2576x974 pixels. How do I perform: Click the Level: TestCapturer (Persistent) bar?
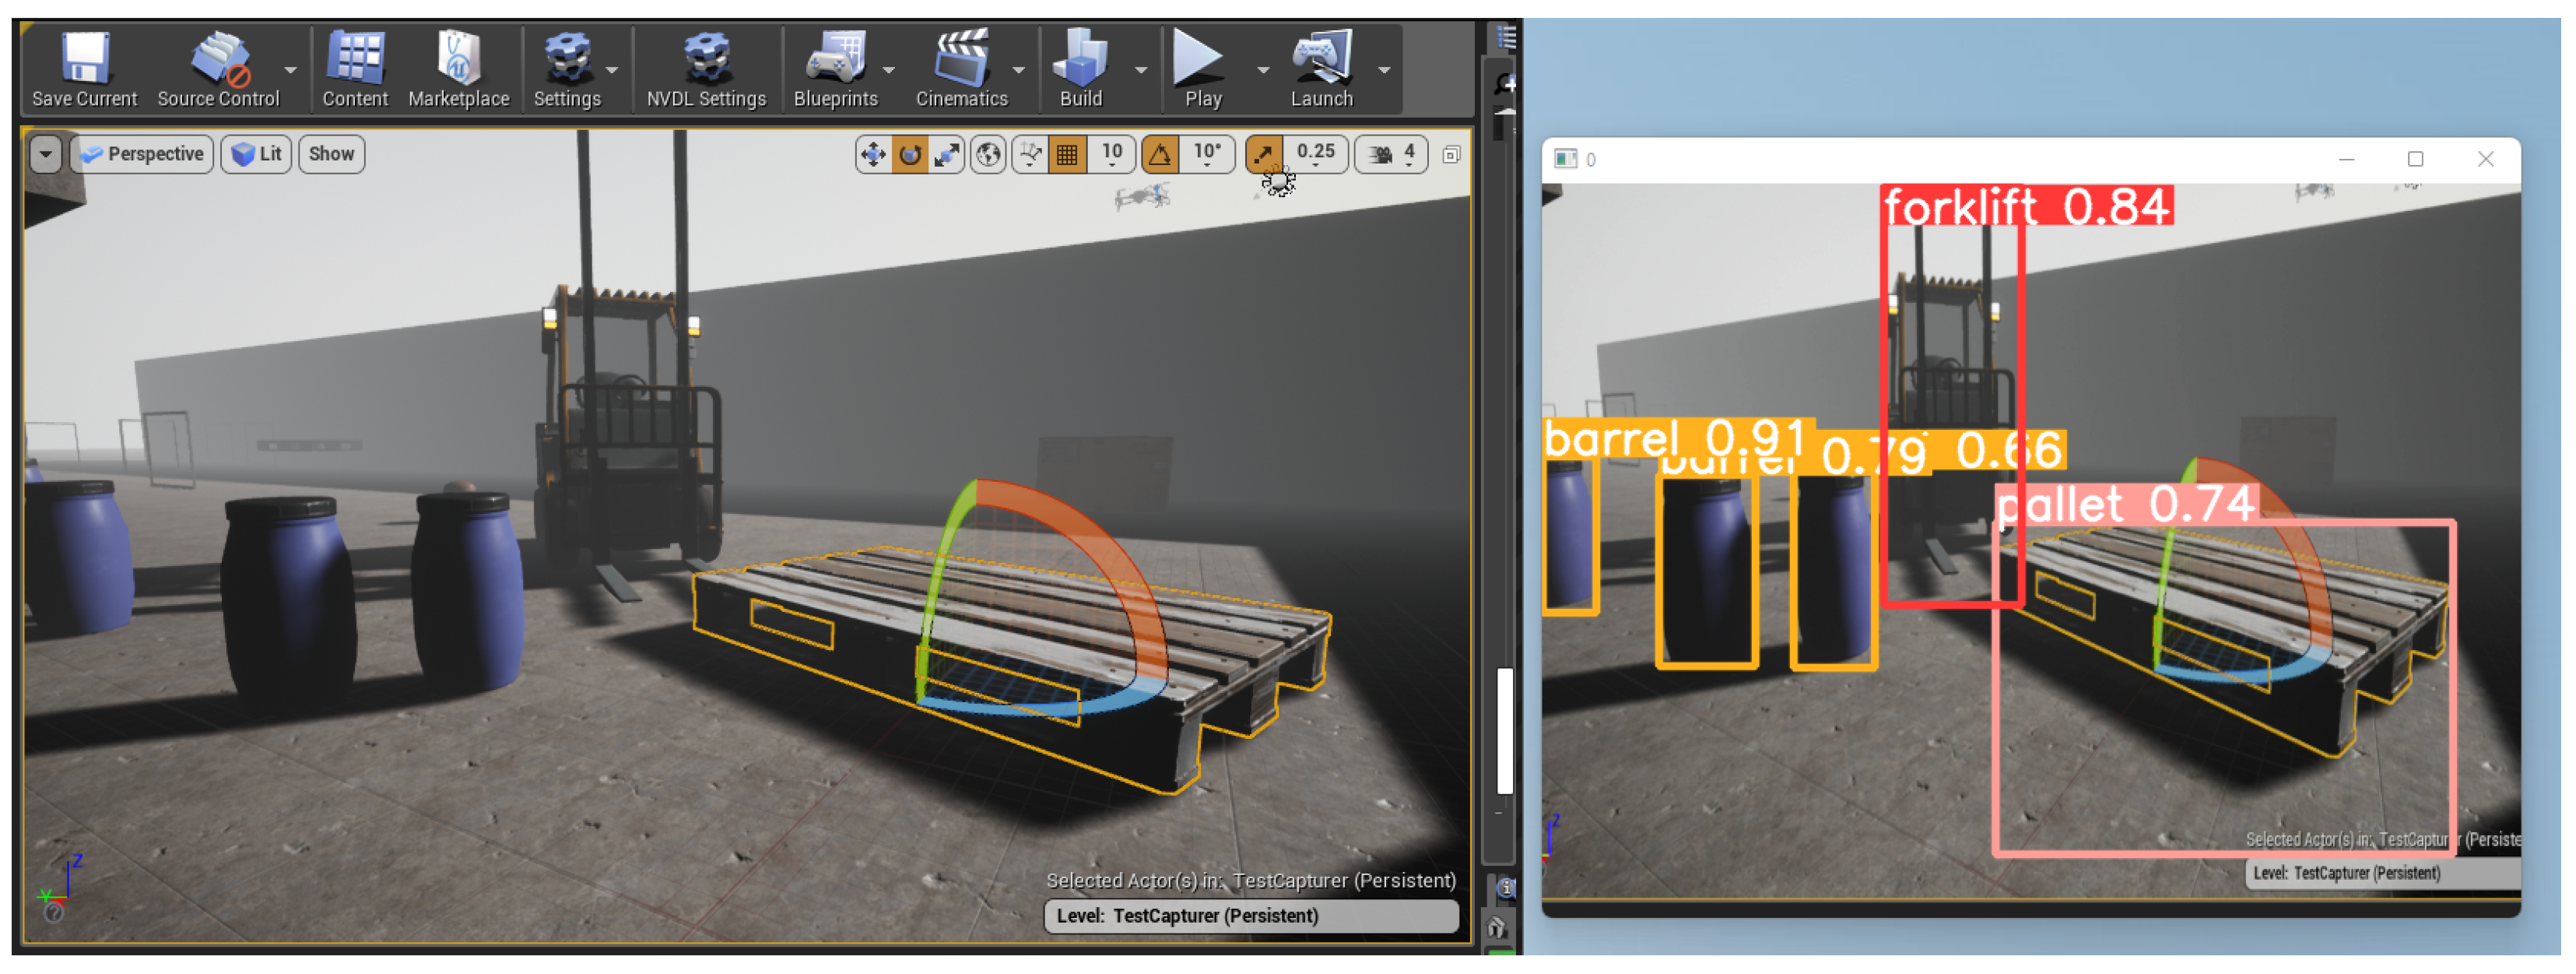1250,916
